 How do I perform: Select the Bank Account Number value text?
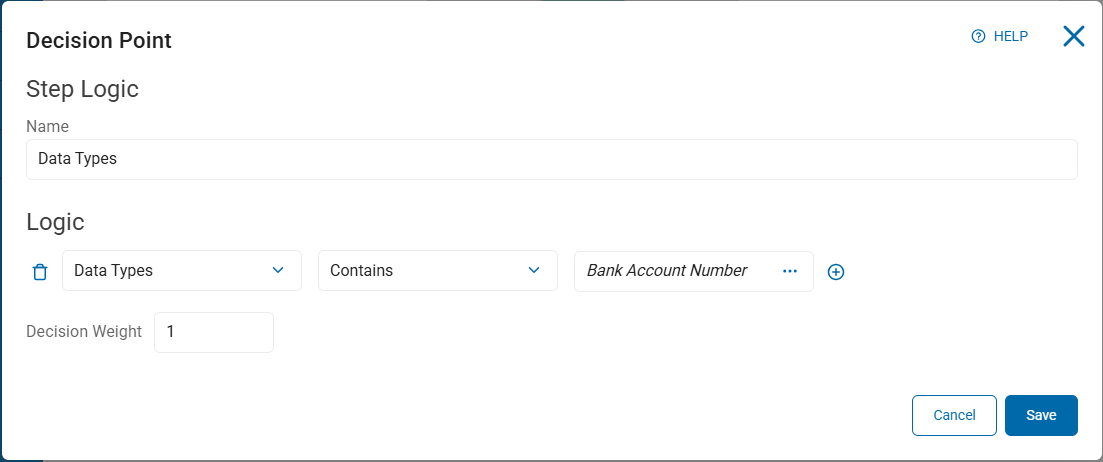[x=667, y=271]
